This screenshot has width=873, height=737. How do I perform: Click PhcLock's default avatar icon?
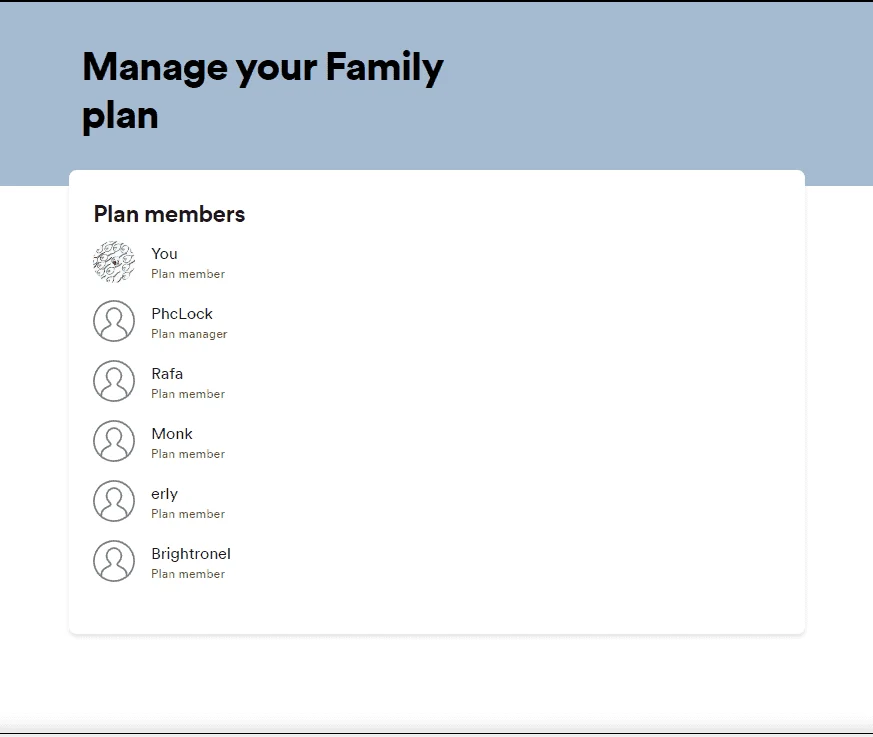(x=114, y=321)
